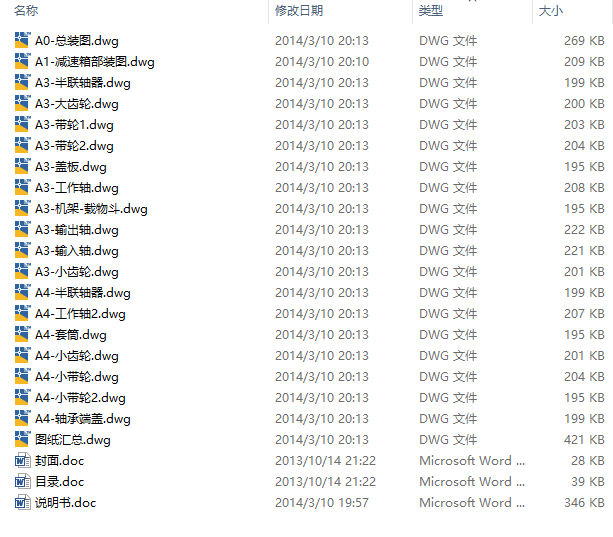Click the Word icon for 封面.doc
613x537 pixels.
(x=22, y=460)
